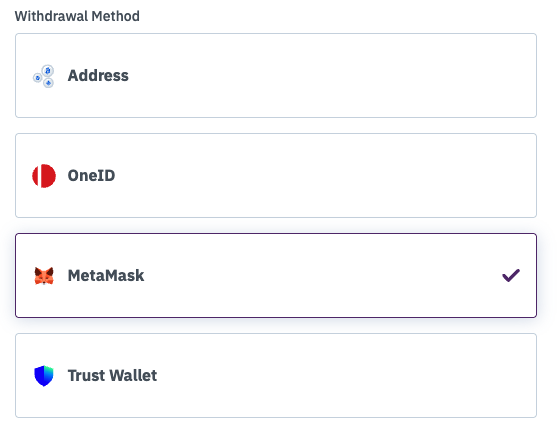
Task: Click the red OneID logo
Action: pyautogui.click(x=44, y=176)
